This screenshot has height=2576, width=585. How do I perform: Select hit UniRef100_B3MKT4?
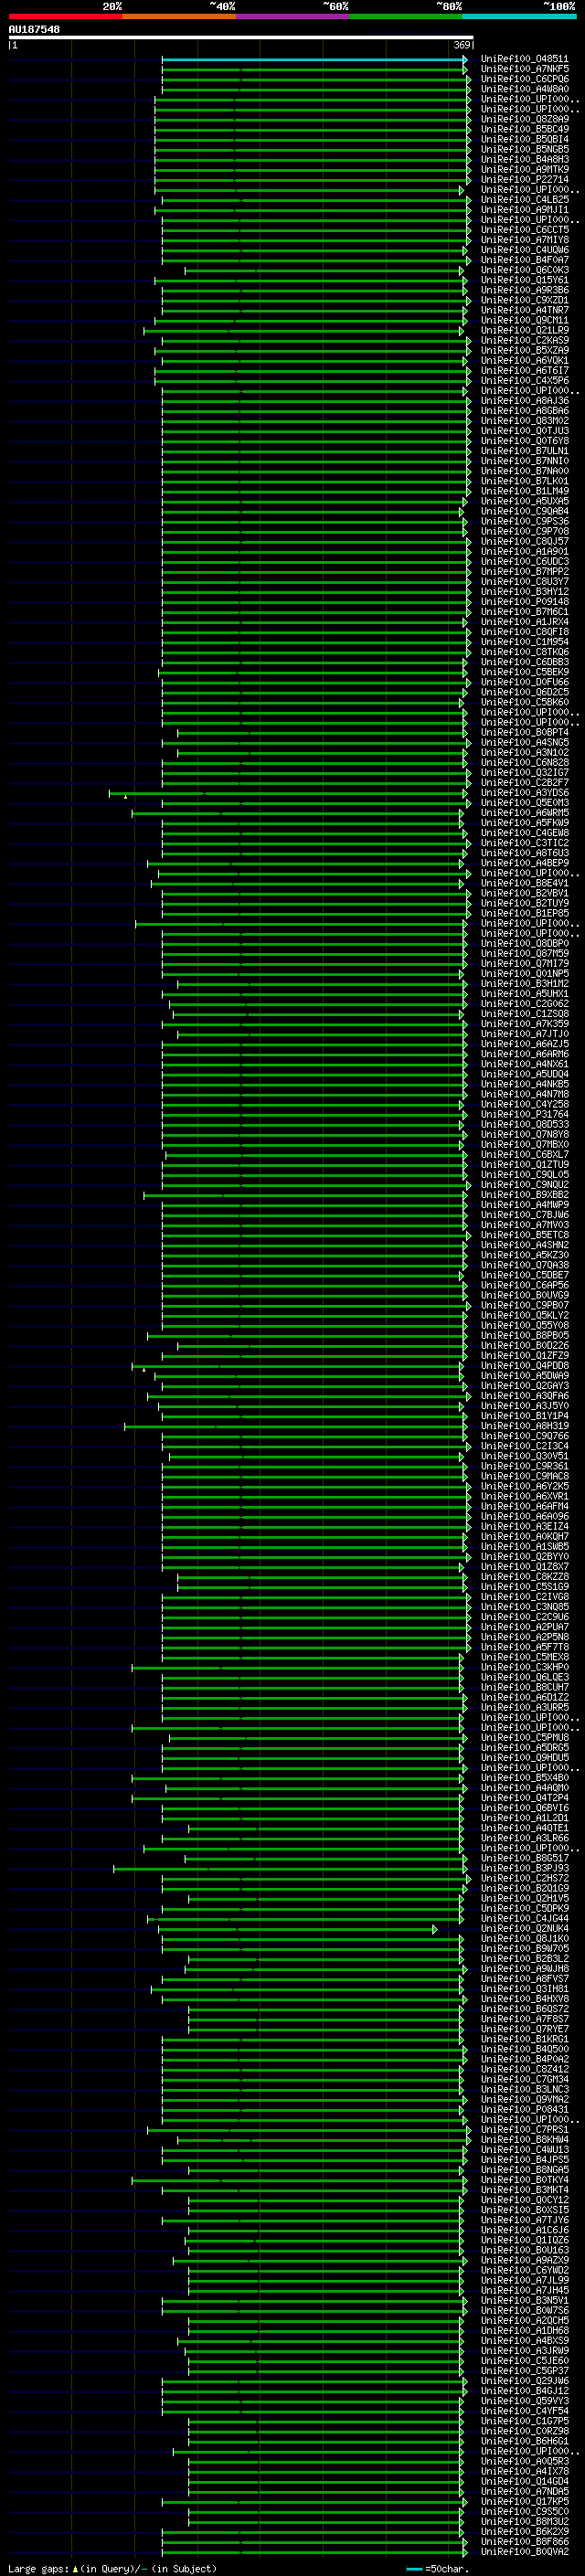coord(524,2190)
